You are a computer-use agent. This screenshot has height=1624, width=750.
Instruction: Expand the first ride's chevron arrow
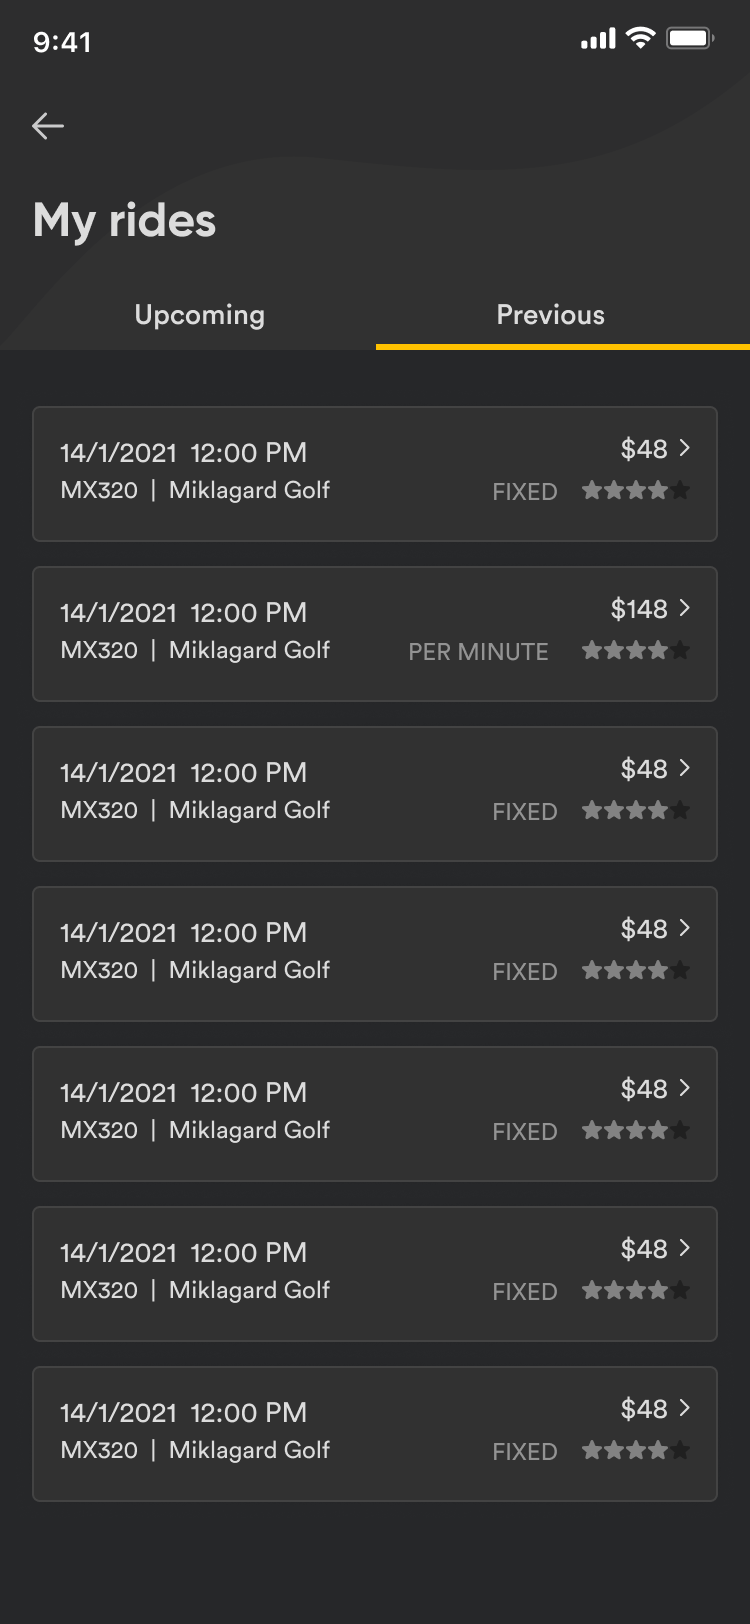point(685,448)
